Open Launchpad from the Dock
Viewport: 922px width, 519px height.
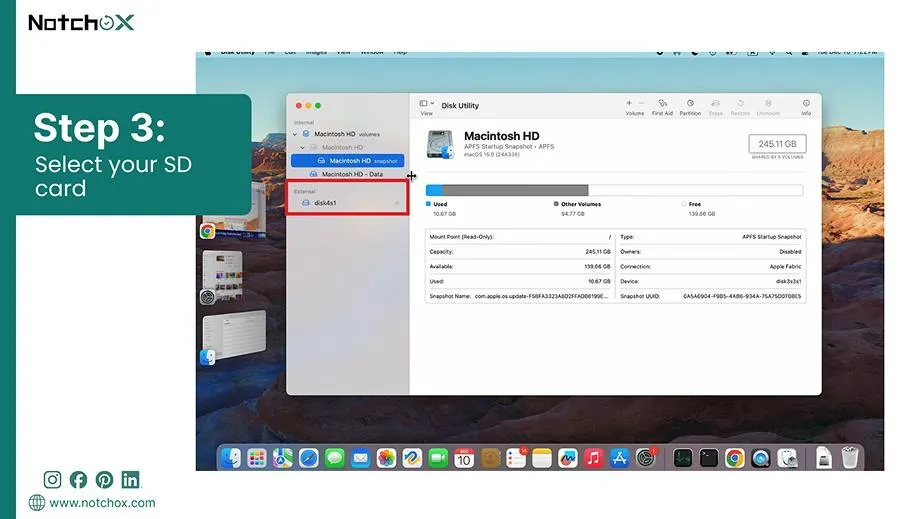click(x=257, y=458)
